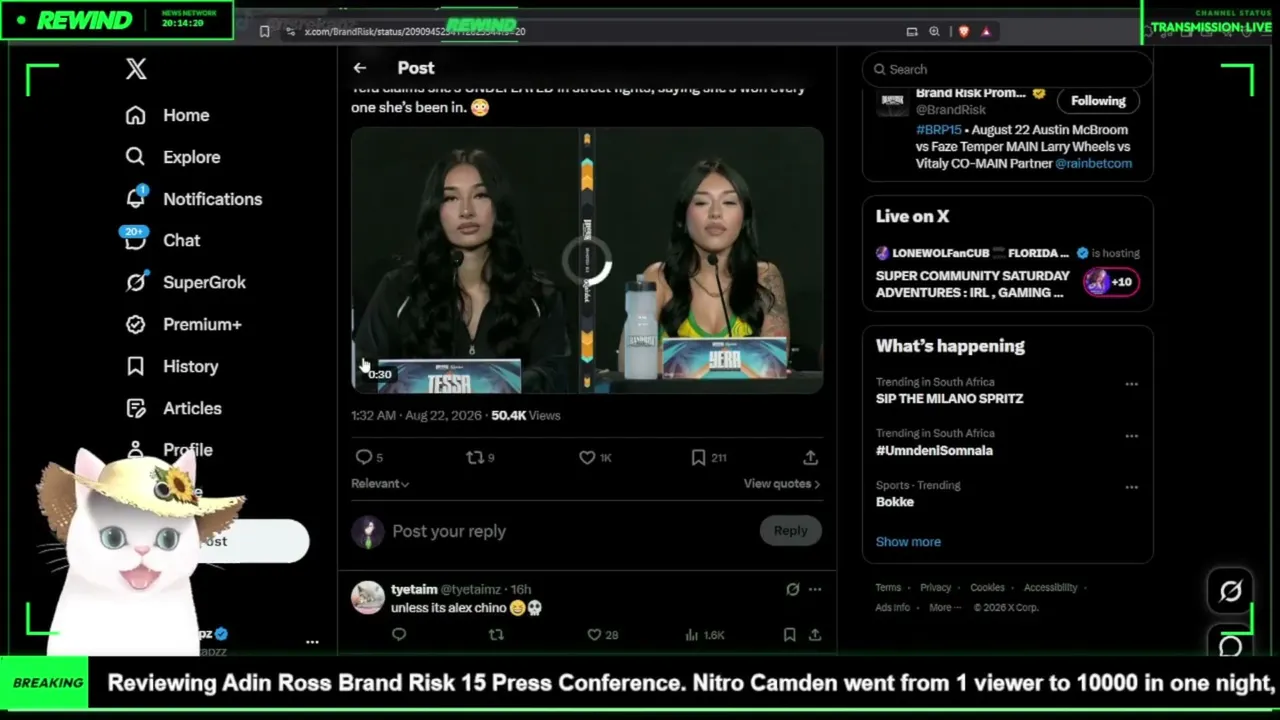Click the Reply button
The width and height of the screenshot is (1280, 720).
point(790,531)
